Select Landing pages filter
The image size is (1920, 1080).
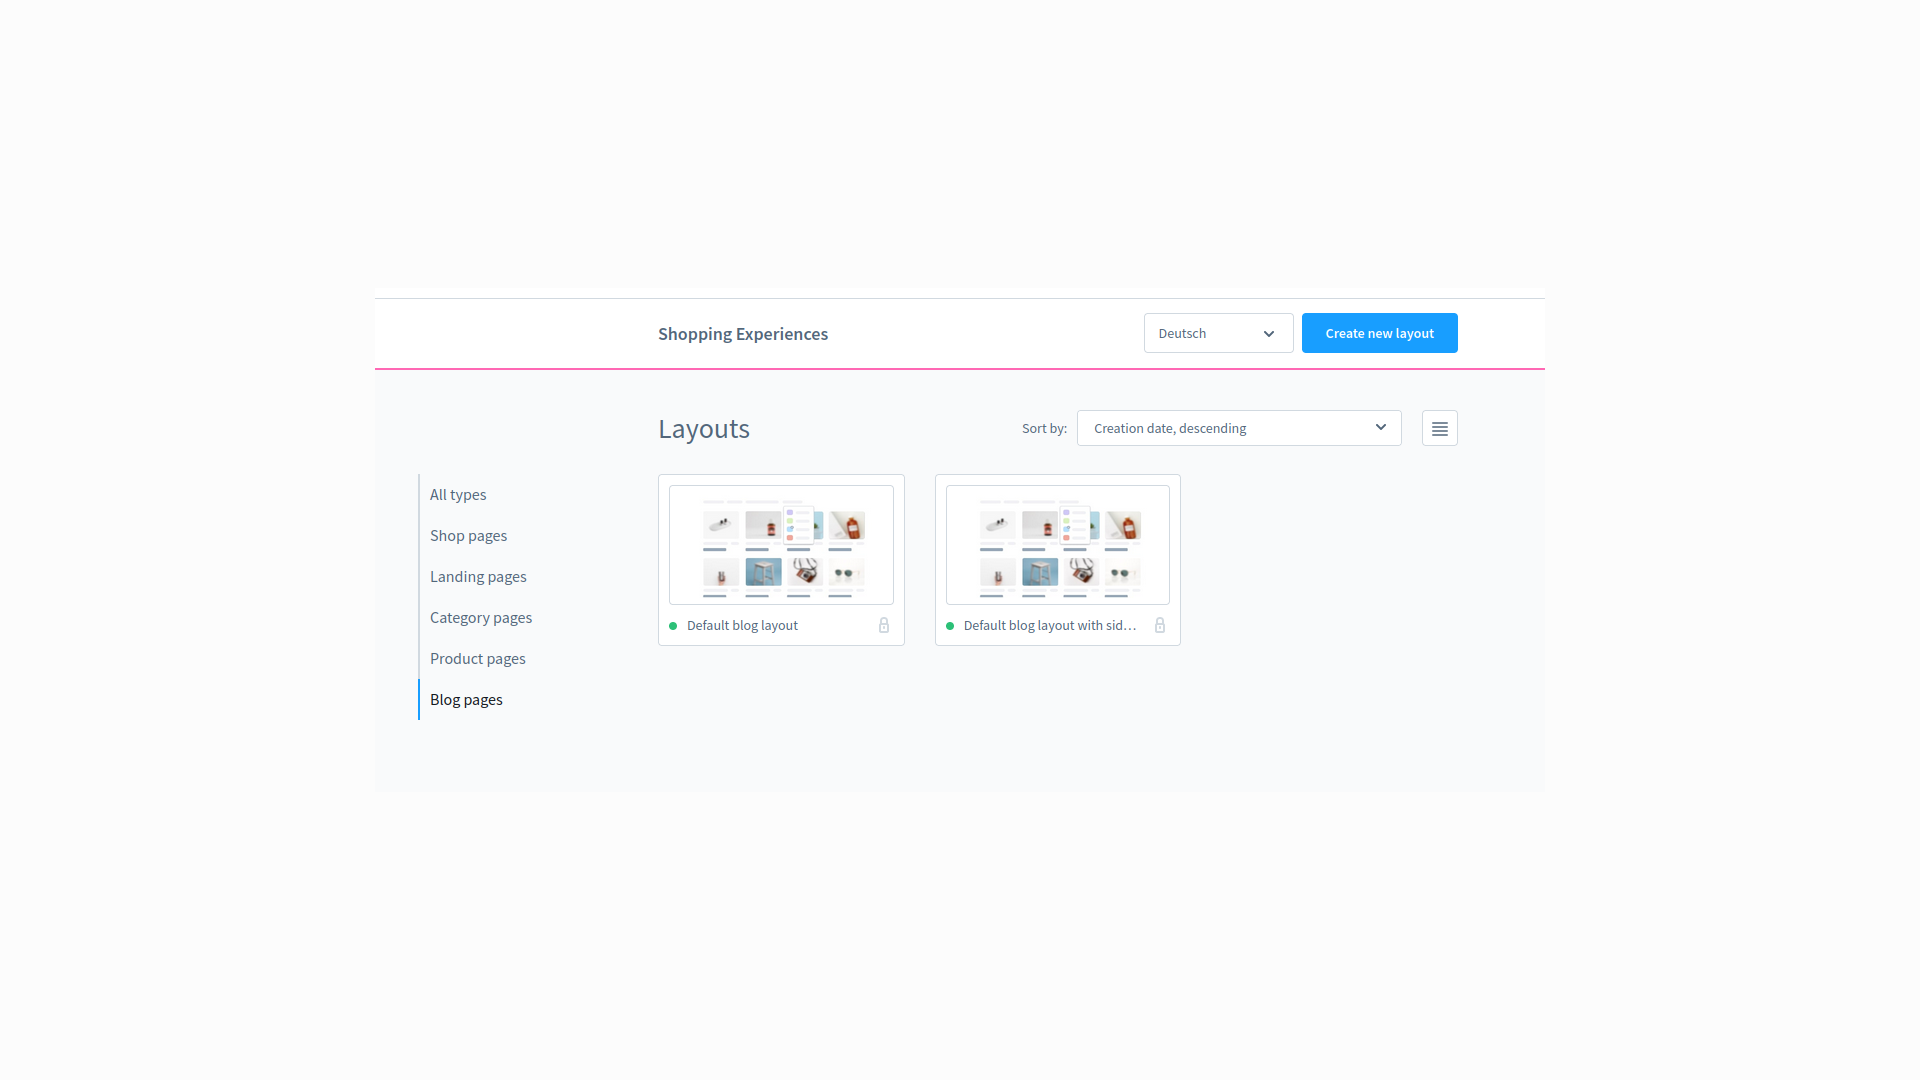(x=478, y=576)
